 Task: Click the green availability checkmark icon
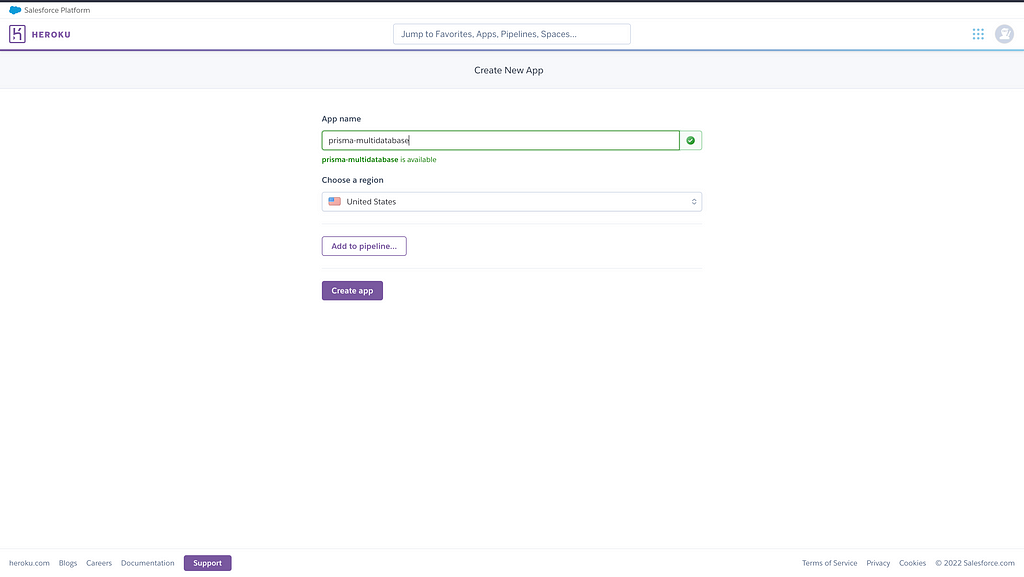[x=690, y=140]
